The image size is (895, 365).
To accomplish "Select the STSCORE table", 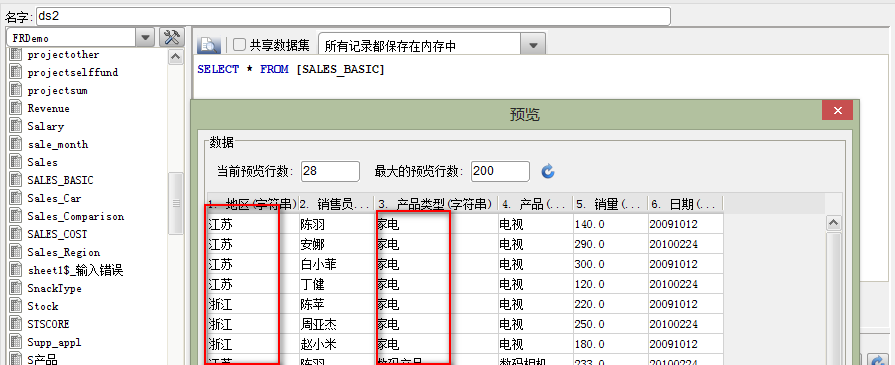I will click(x=49, y=324).
